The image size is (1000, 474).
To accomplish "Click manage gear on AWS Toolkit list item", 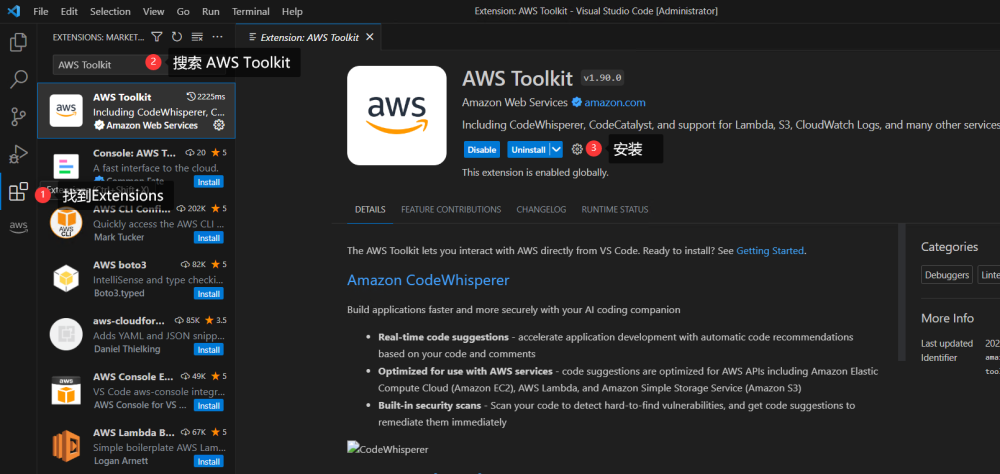I will click(219, 125).
